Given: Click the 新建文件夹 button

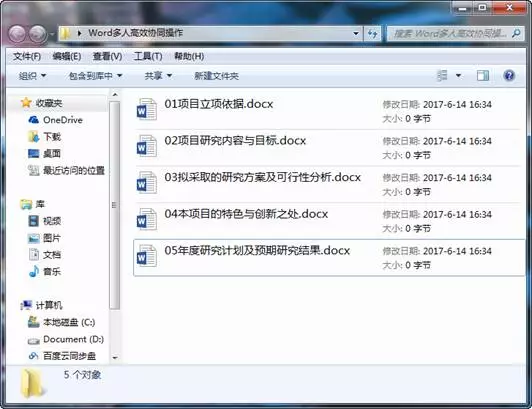Looking at the screenshot, I should [216, 76].
